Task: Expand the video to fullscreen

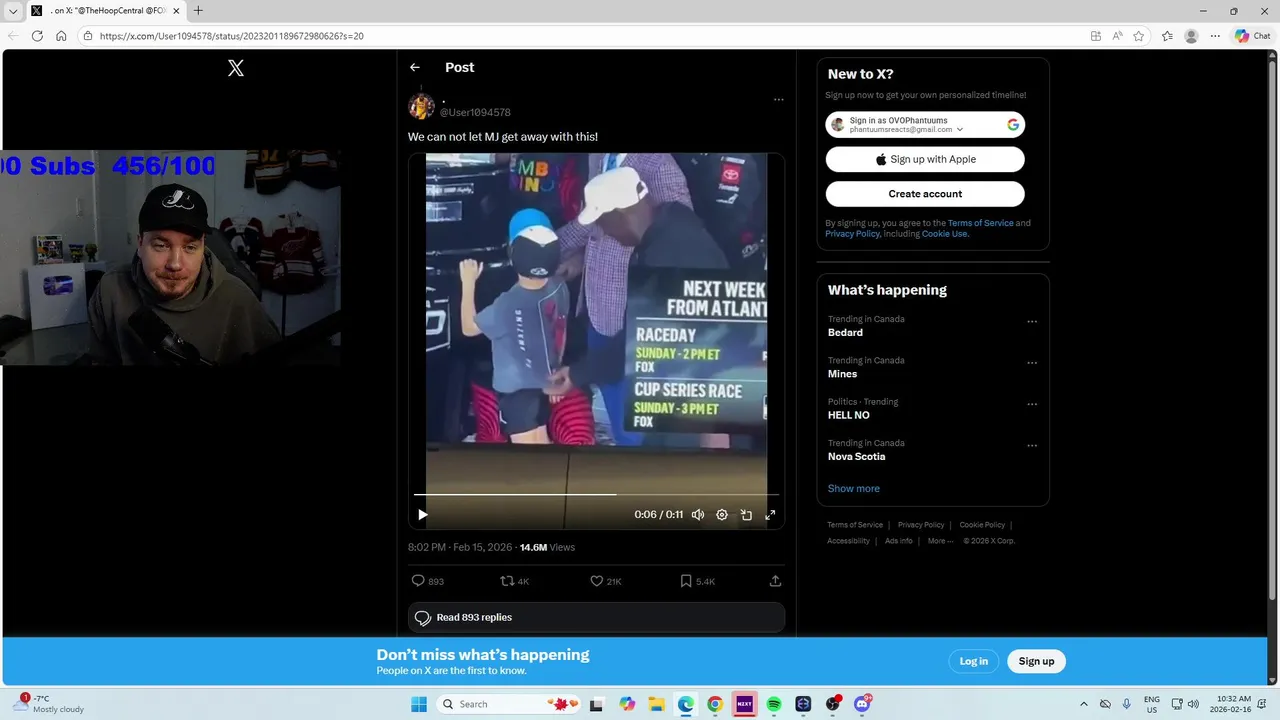Action: (770, 515)
